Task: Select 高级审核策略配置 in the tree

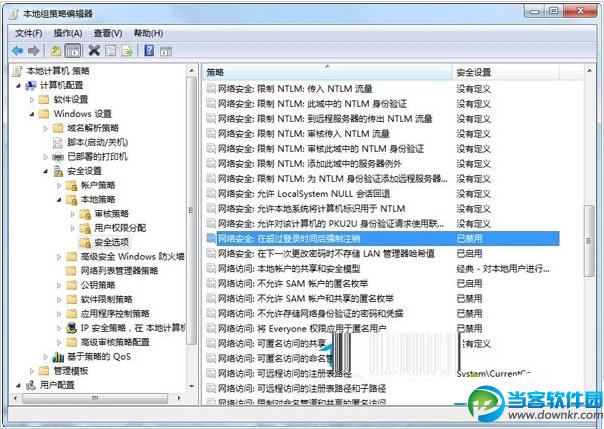Action: pyautogui.click(x=115, y=342)
